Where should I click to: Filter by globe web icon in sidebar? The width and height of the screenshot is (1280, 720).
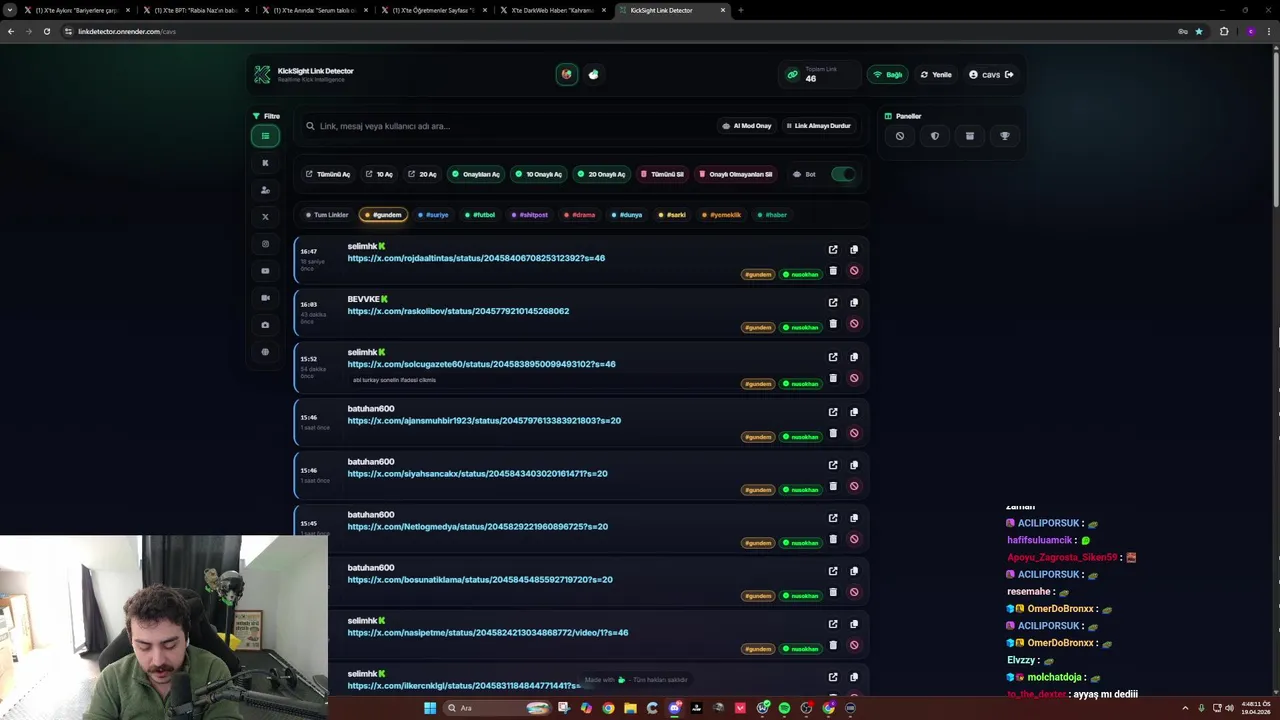[x=265, y=352]
